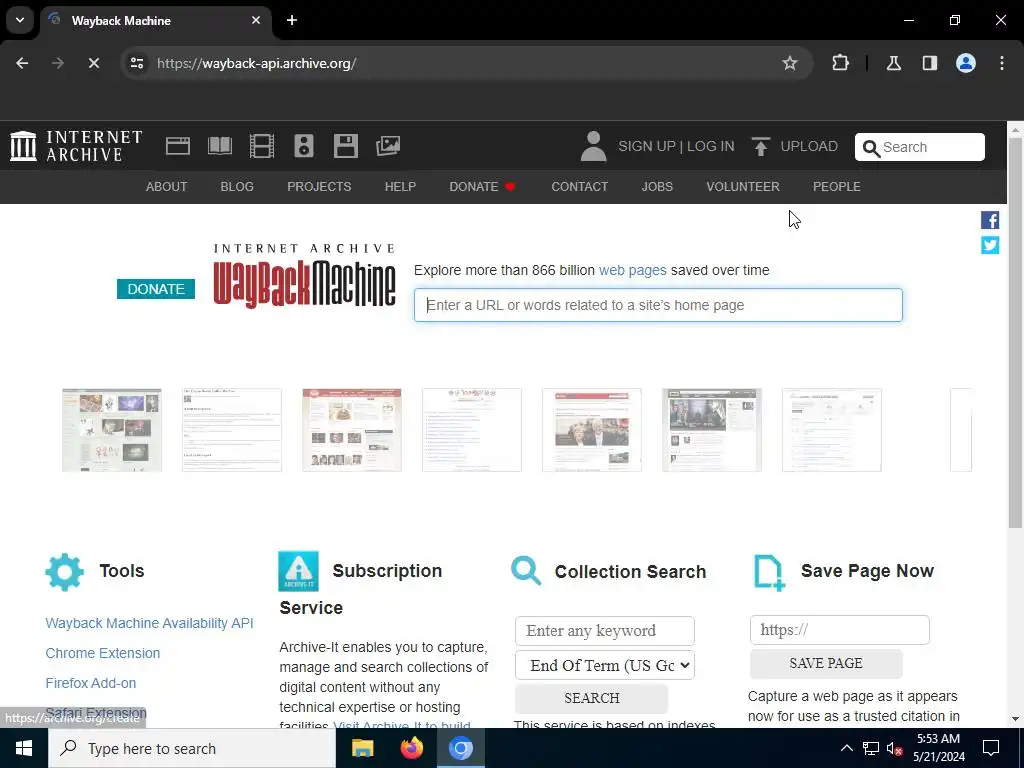The height and width of the screenshot is (768, 1024).
Task: Click the Collection SEARCH button
Action: 592,698
